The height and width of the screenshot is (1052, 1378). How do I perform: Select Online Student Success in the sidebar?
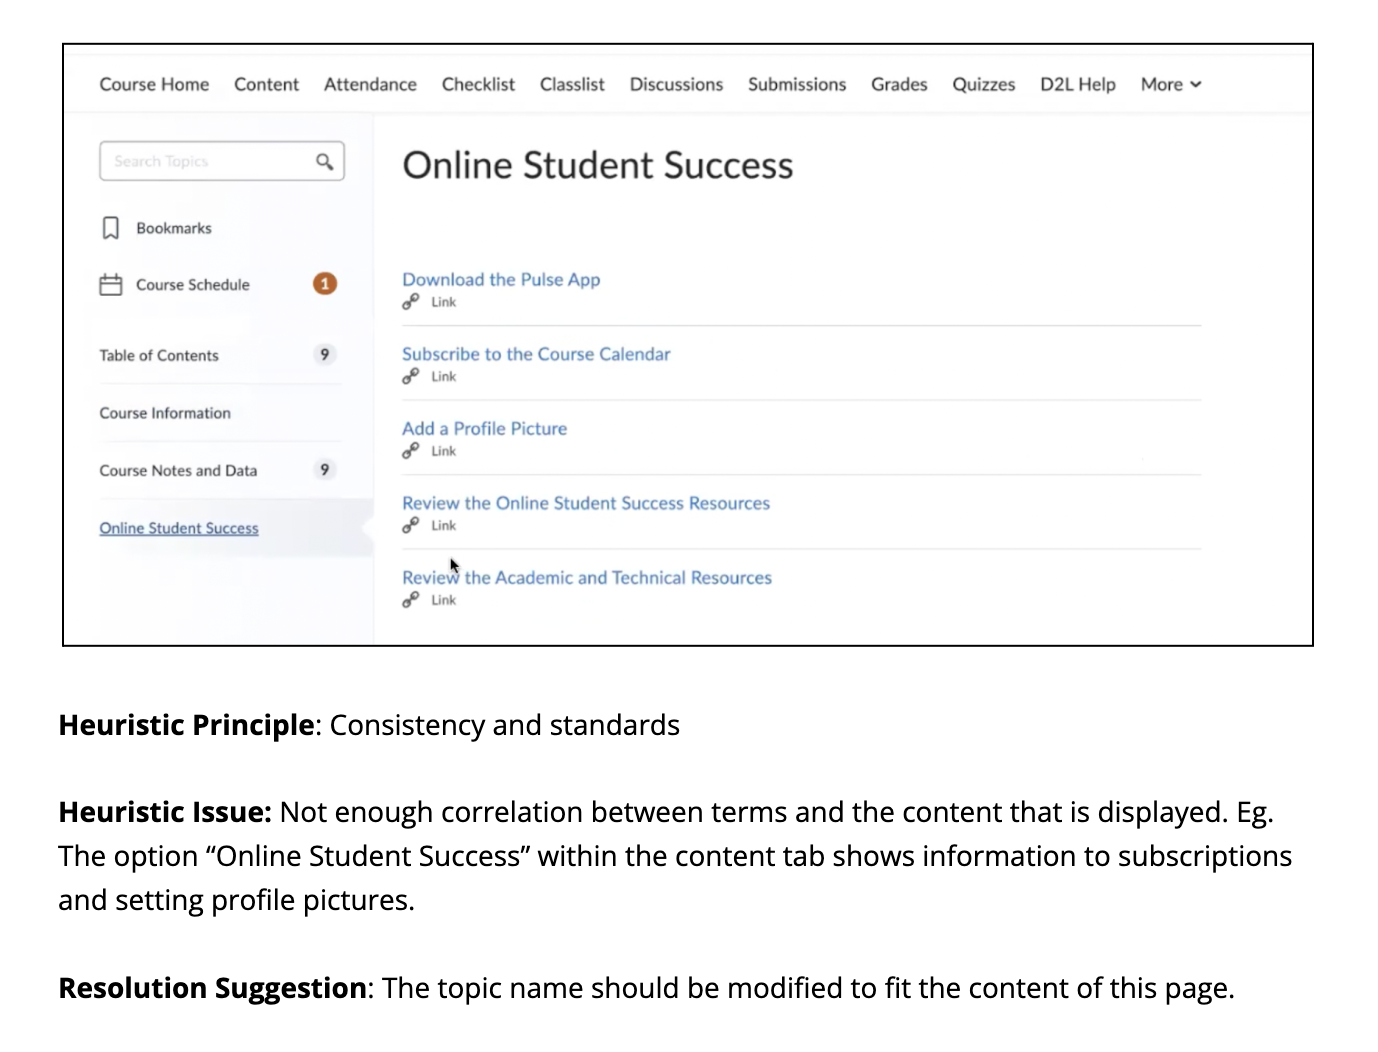point(179,528)
